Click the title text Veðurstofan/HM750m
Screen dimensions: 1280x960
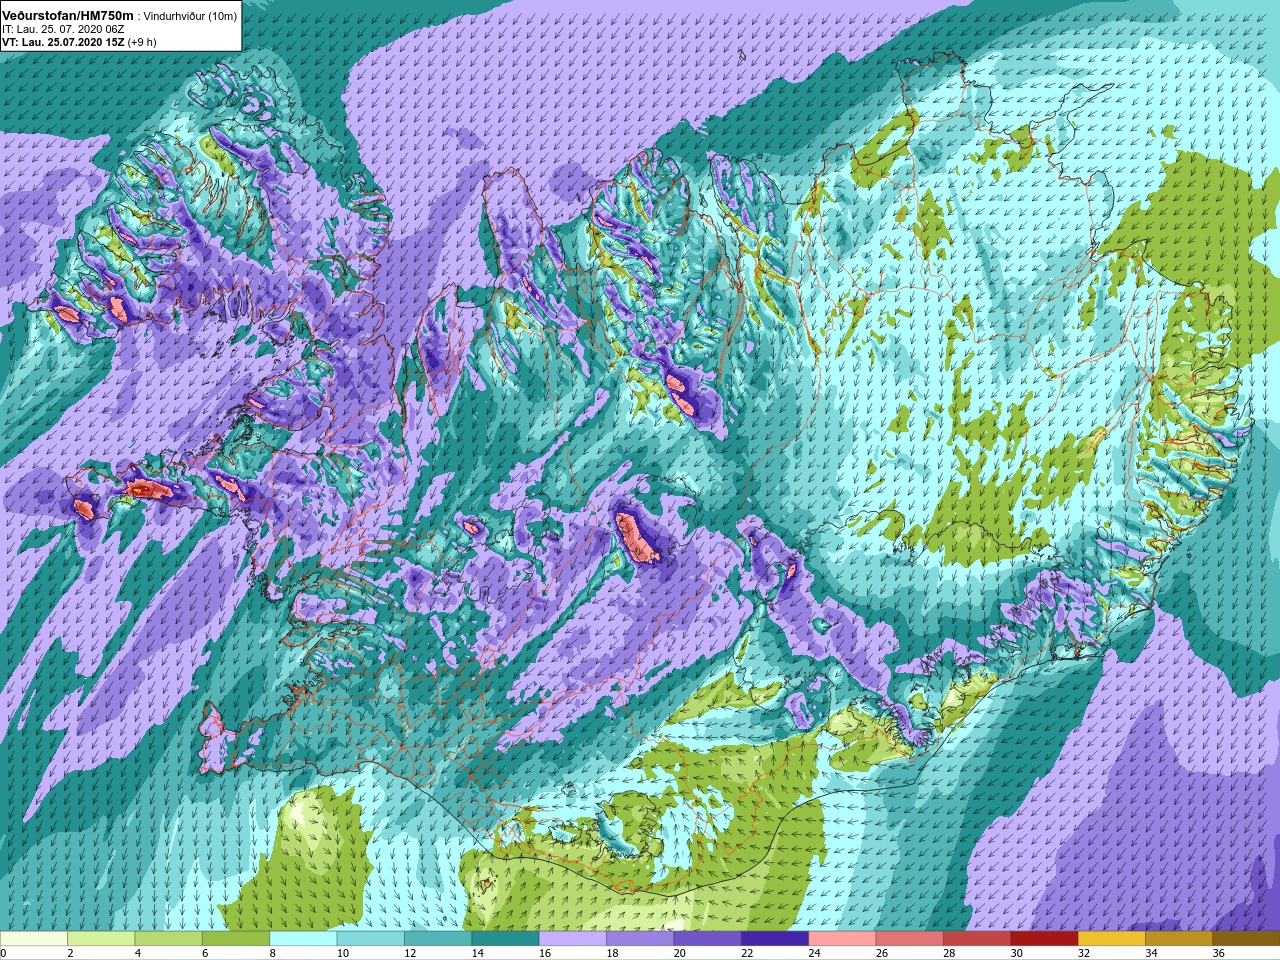tap(68, 15)
